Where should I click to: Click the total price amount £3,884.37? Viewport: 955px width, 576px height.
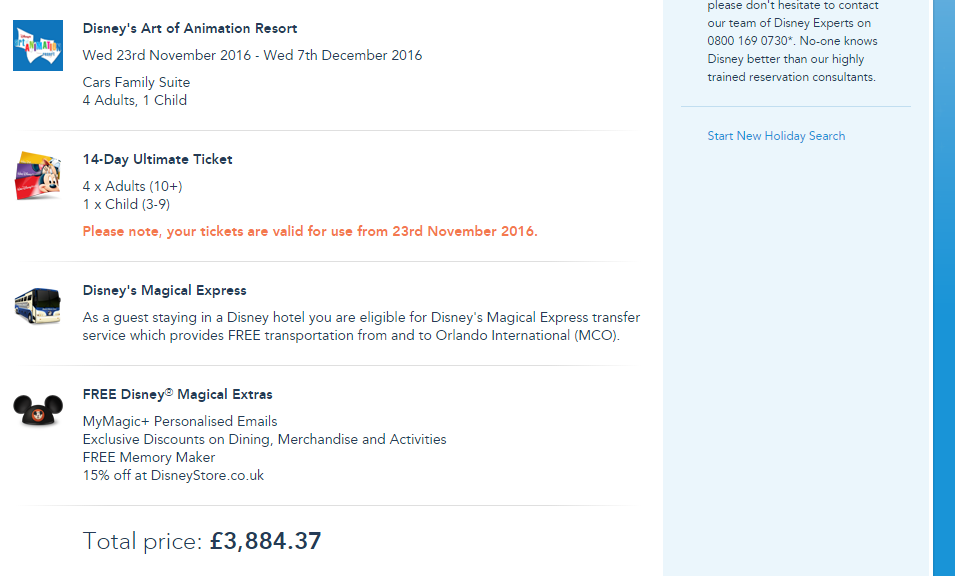(265, 542)
